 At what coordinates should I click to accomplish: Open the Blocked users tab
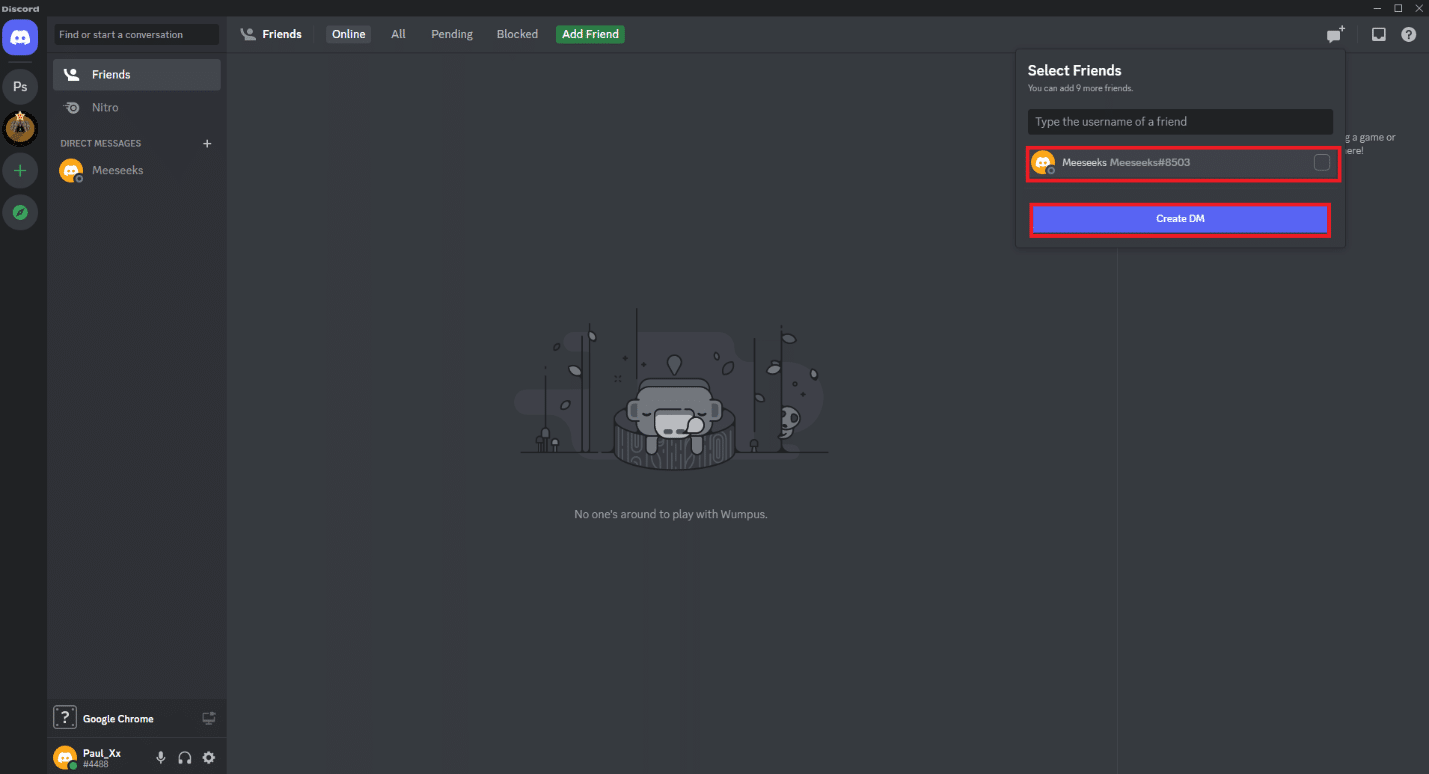click(x=517, y=34)
